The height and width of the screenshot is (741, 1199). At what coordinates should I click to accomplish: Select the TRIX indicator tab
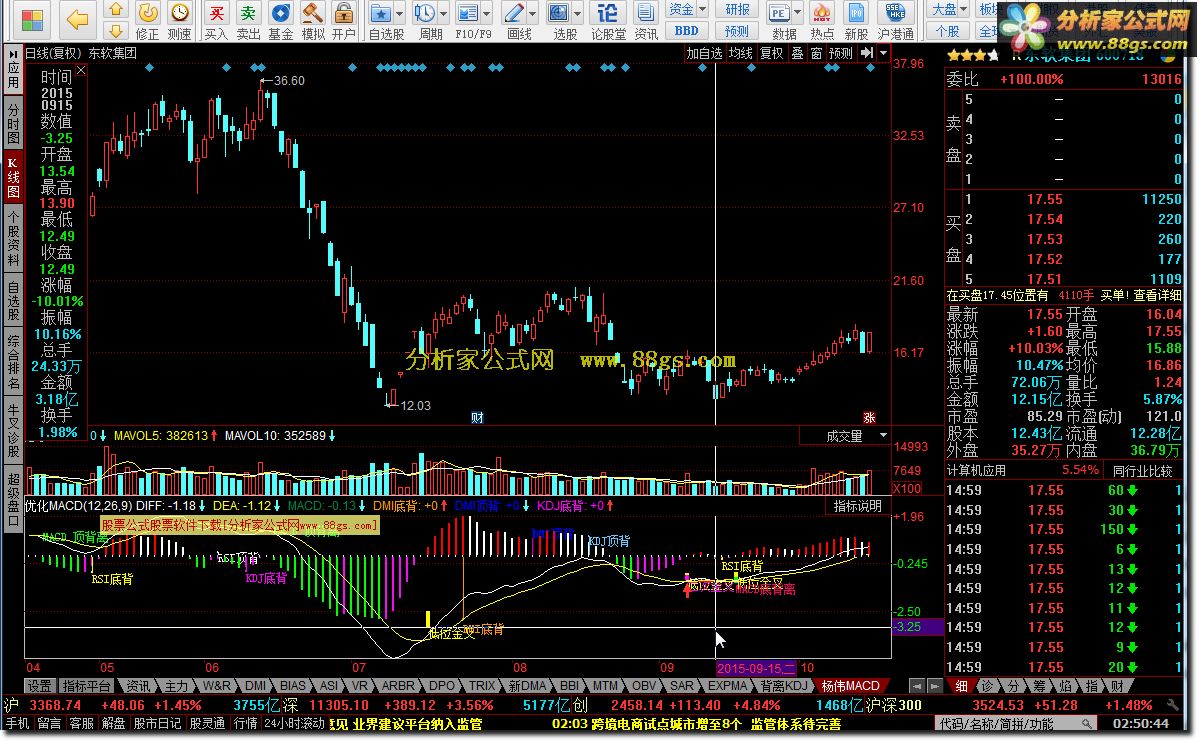click(x=483, y=686)
